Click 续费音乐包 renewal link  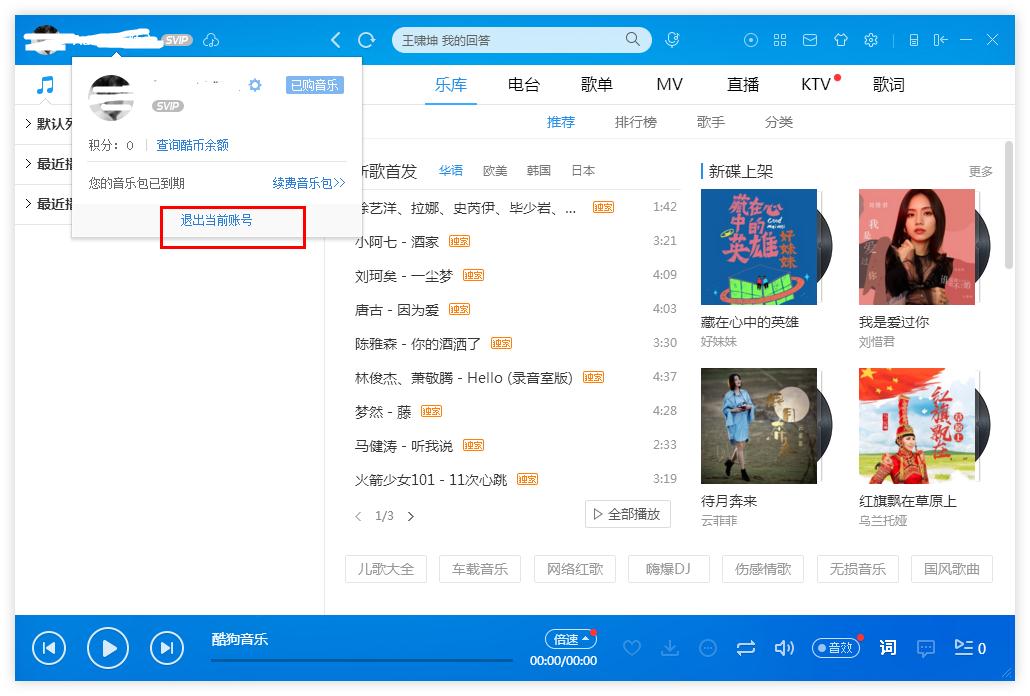coord(303,184)
